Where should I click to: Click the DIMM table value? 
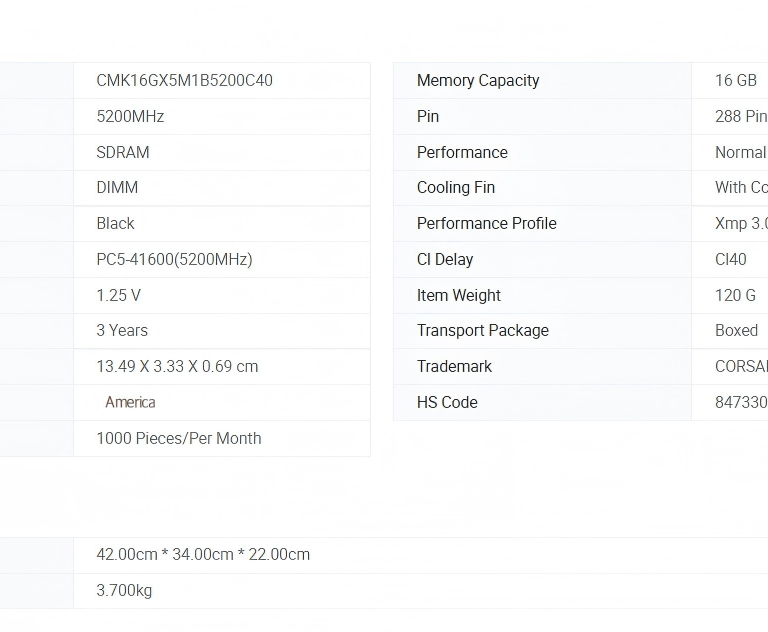(117, 188)
